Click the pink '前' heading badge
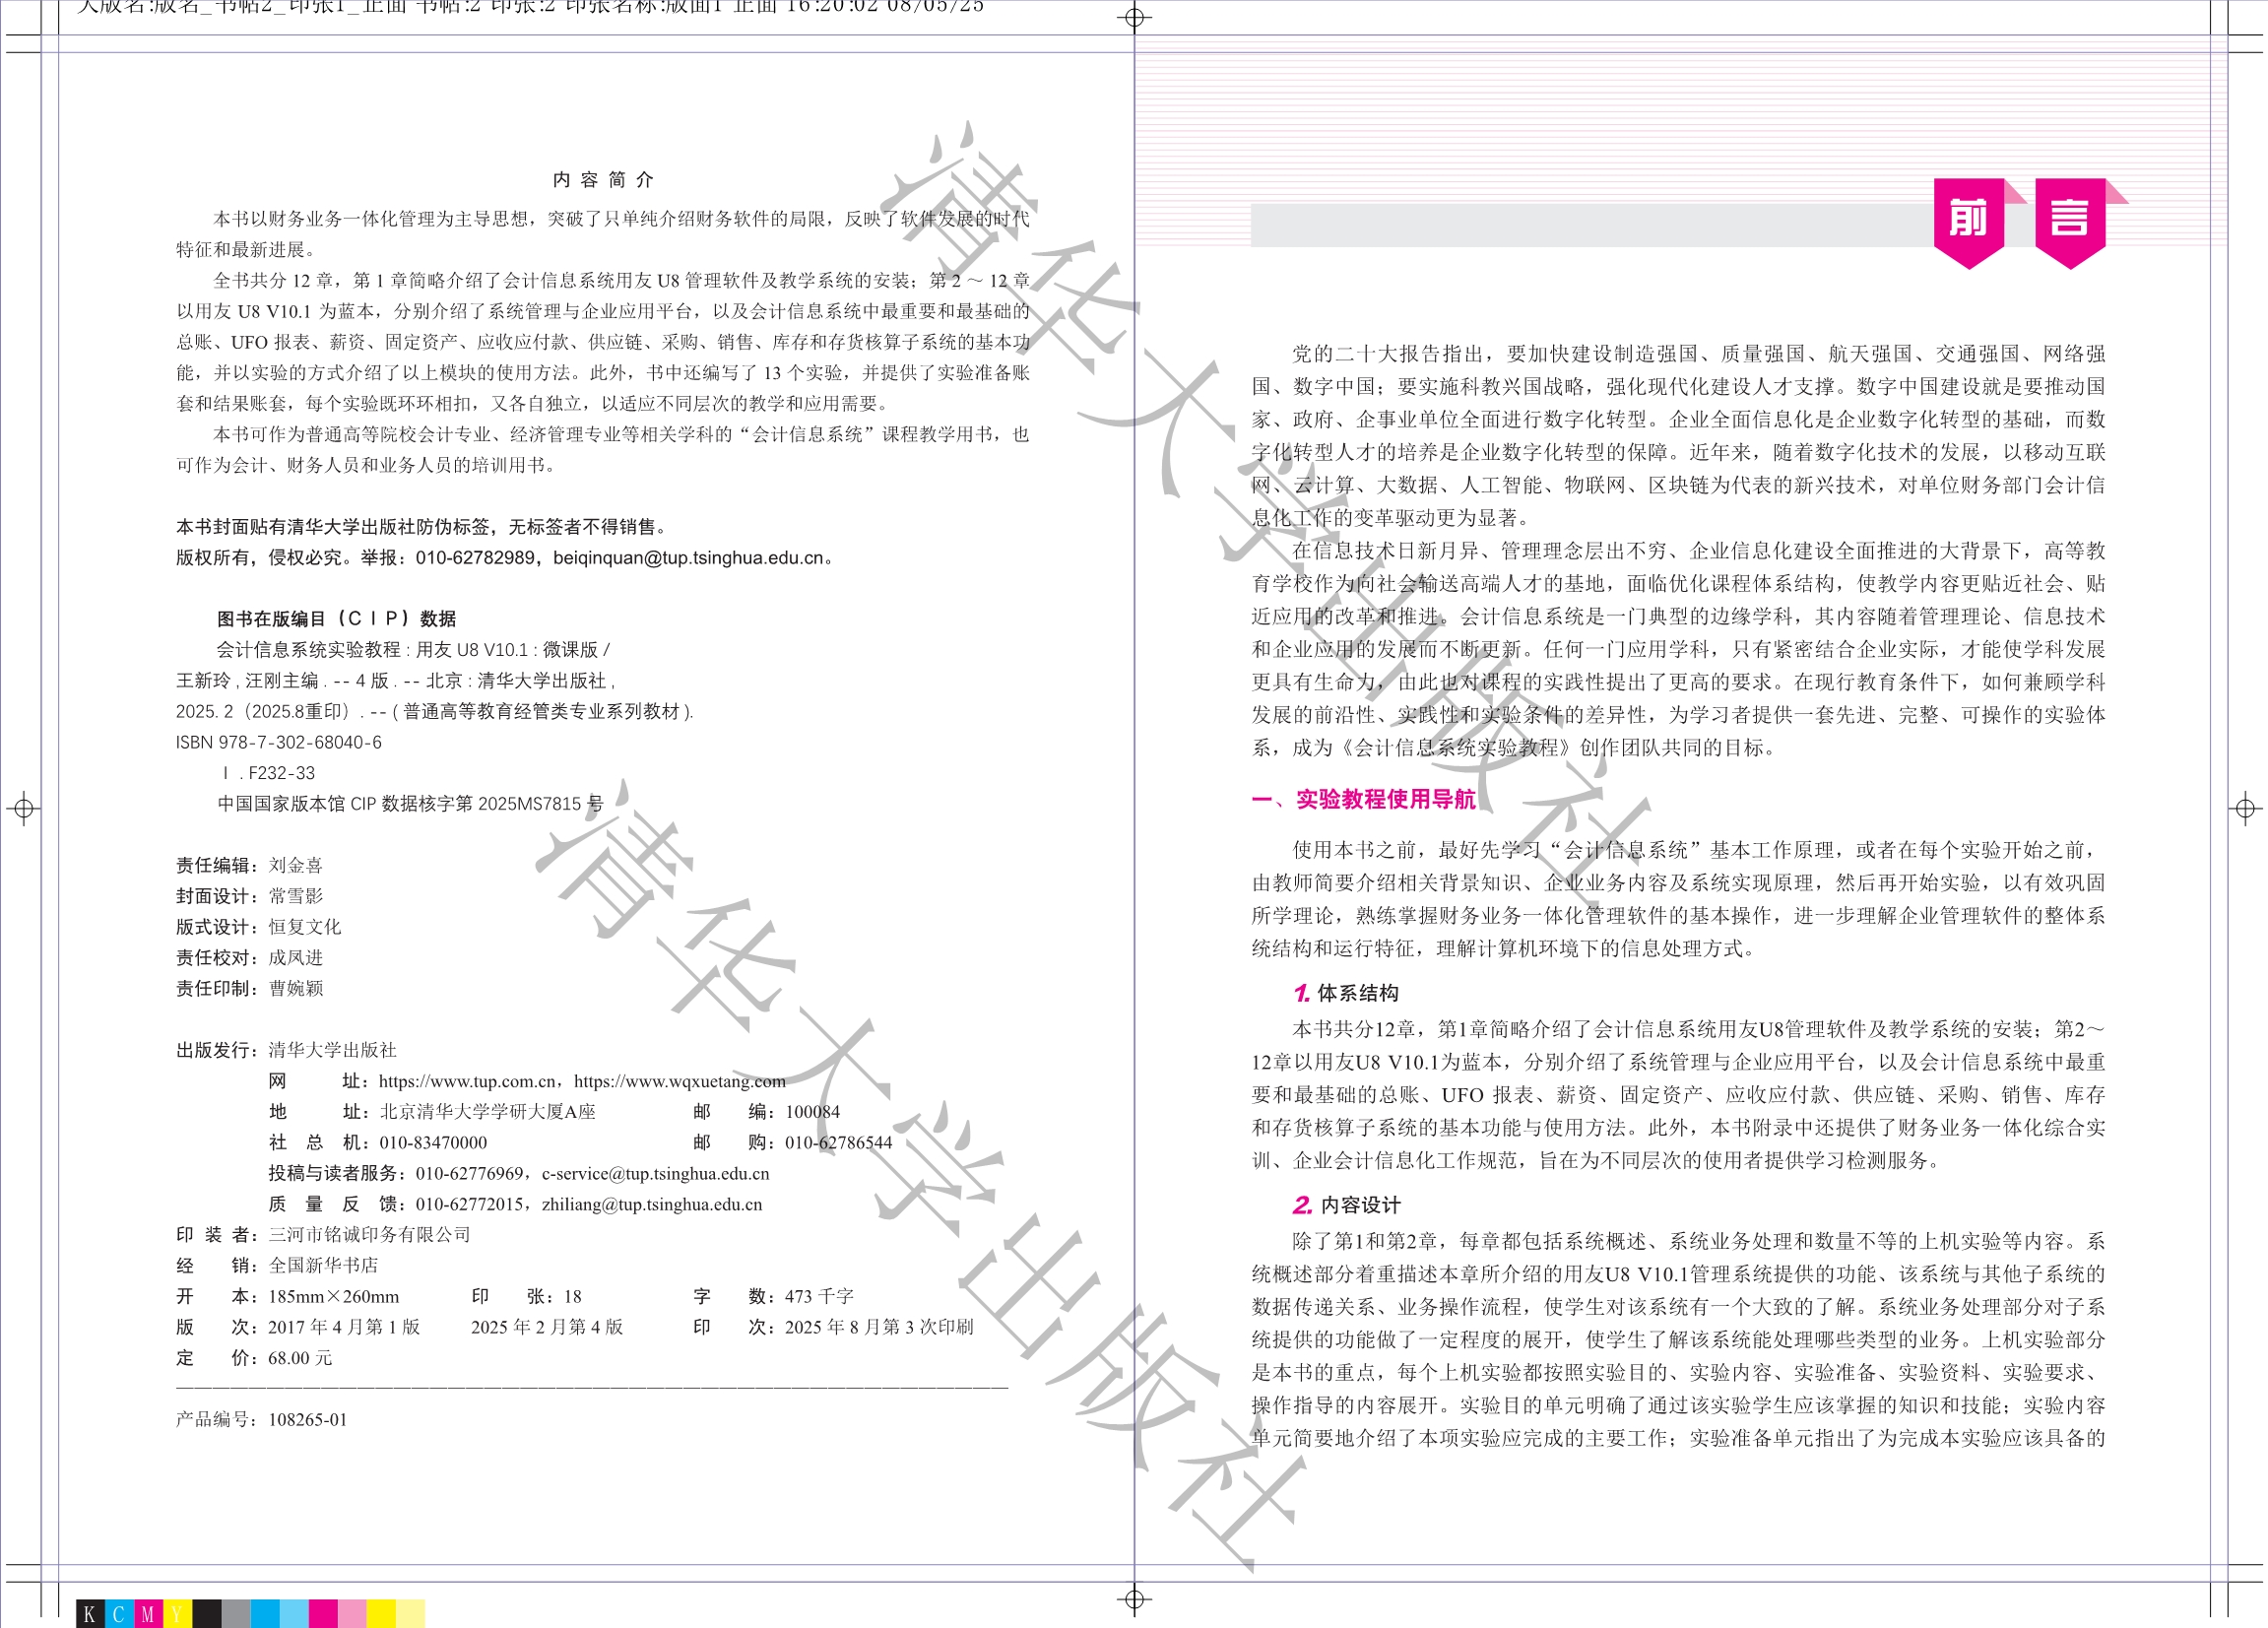2268x1628 pixels. pos(1968,219)
